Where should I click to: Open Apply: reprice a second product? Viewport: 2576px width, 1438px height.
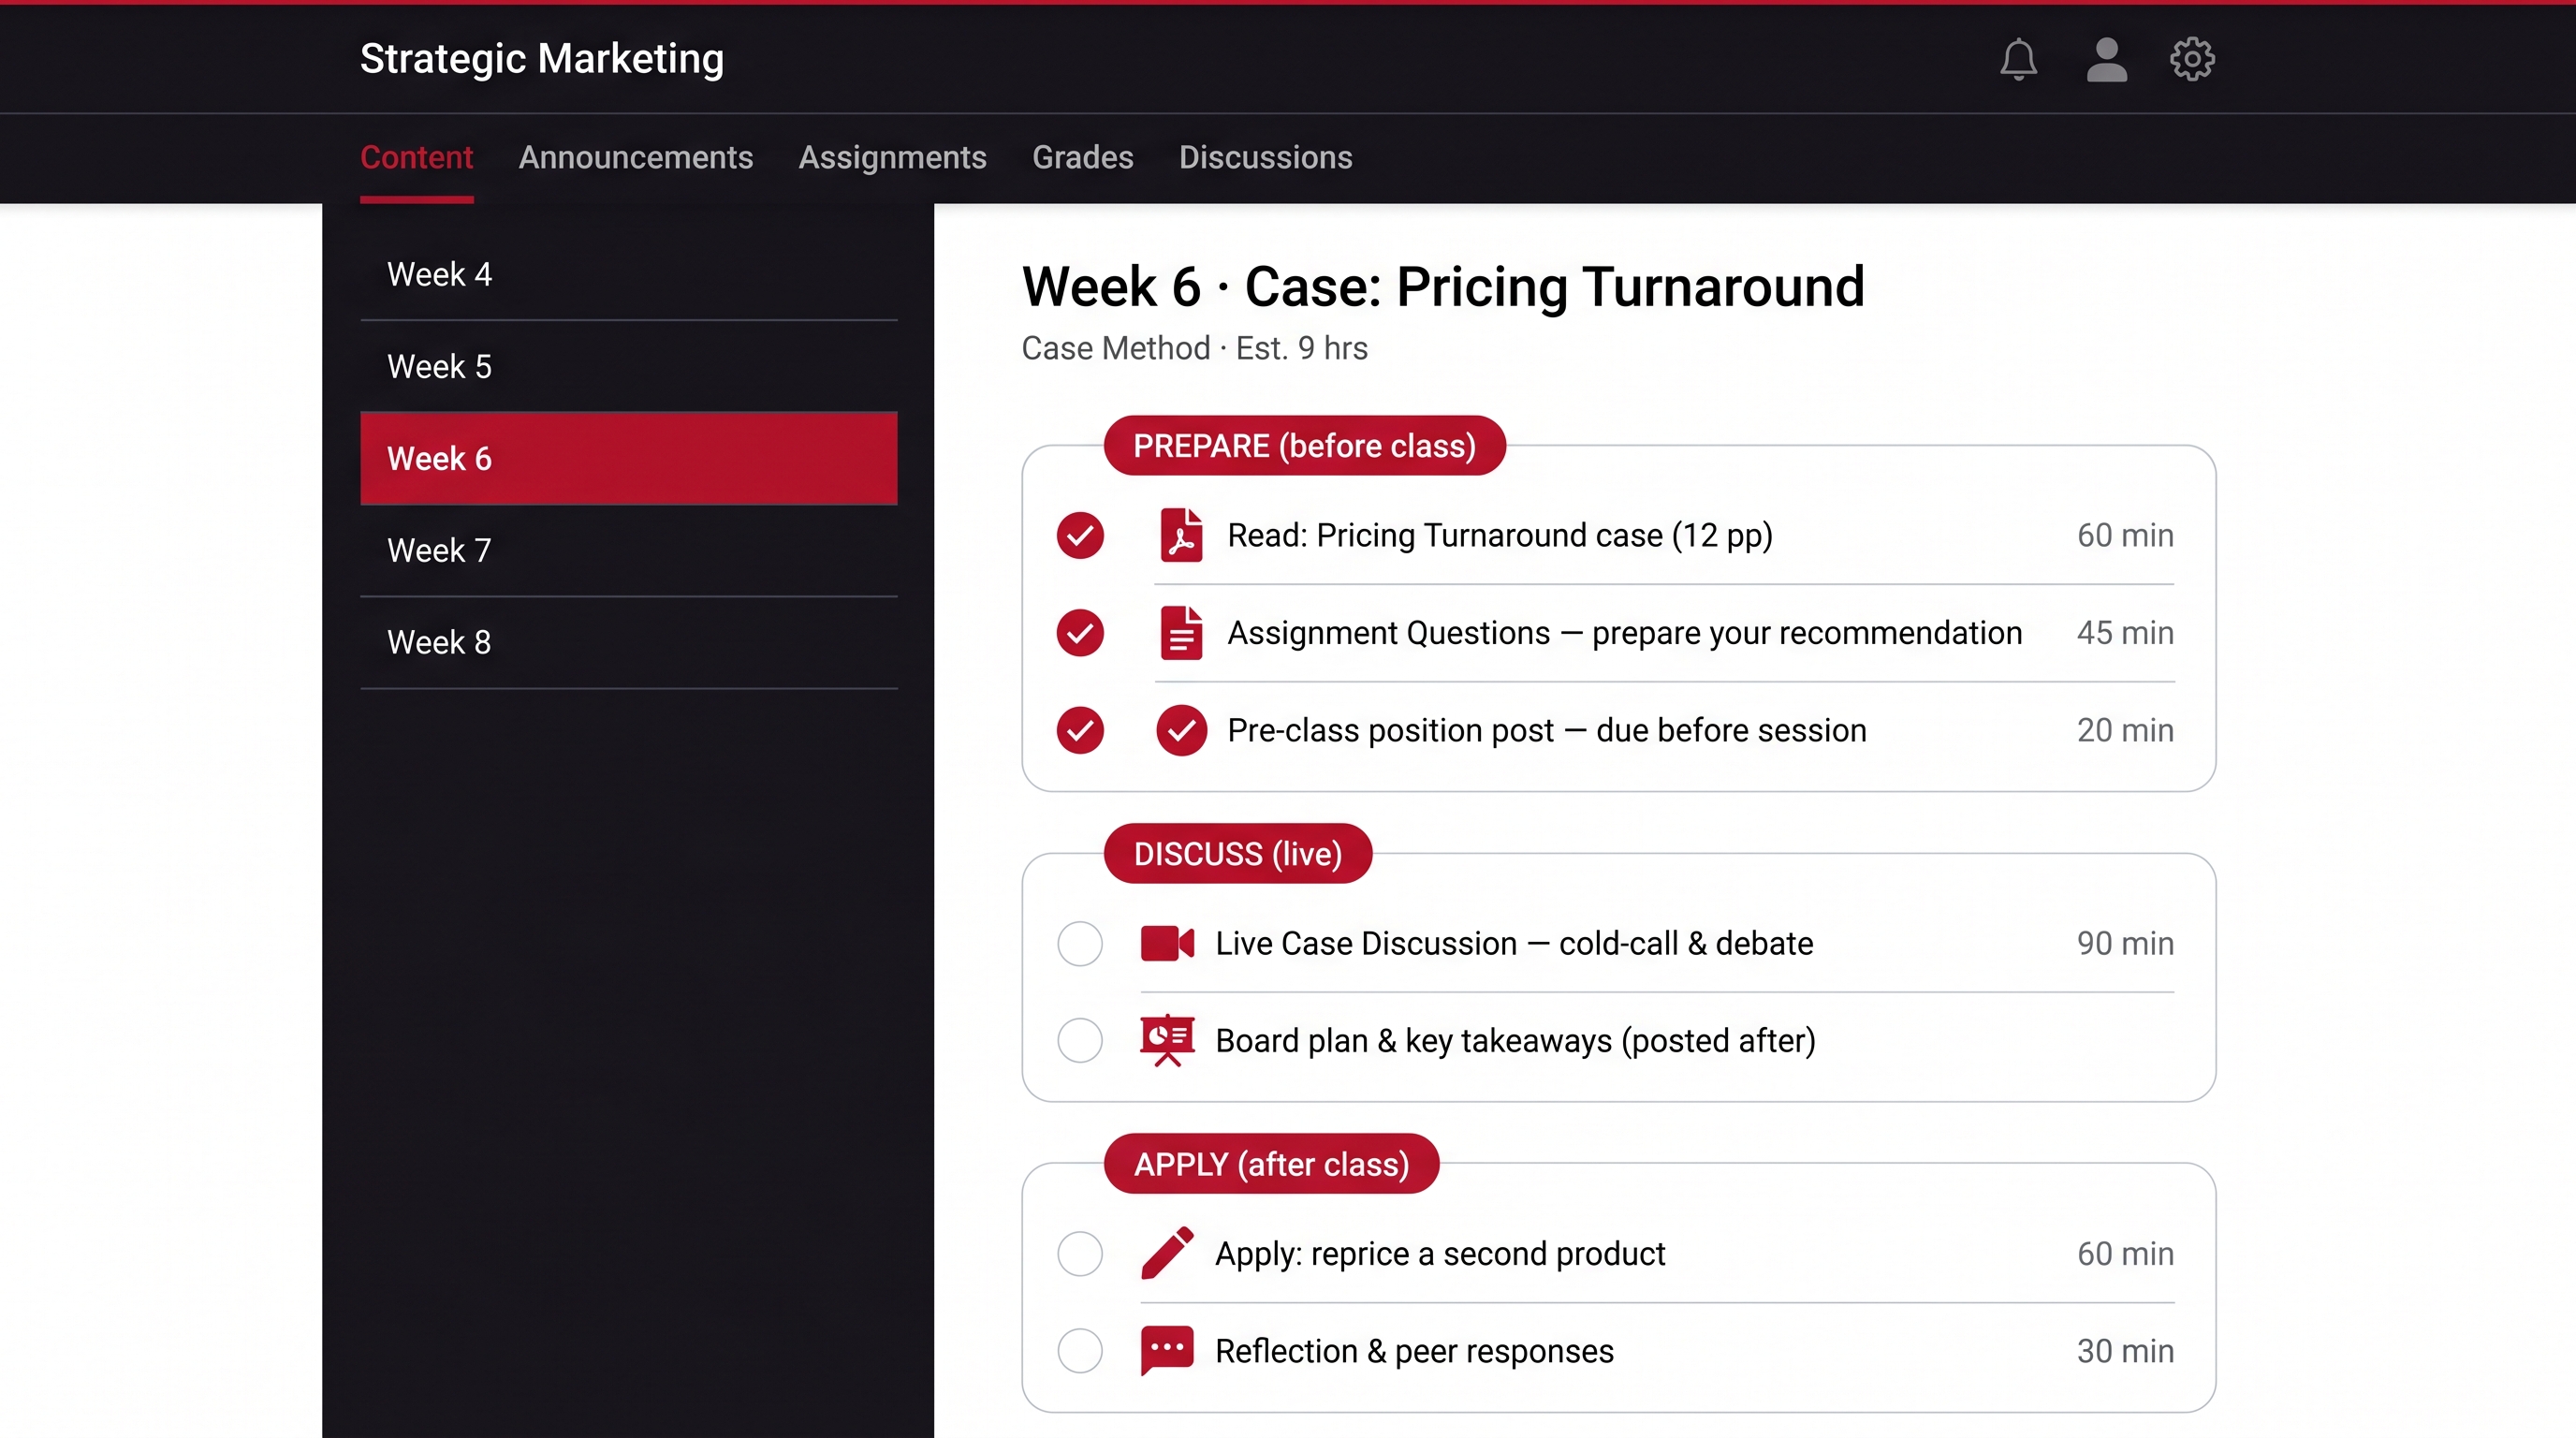coord(1440,1253)
